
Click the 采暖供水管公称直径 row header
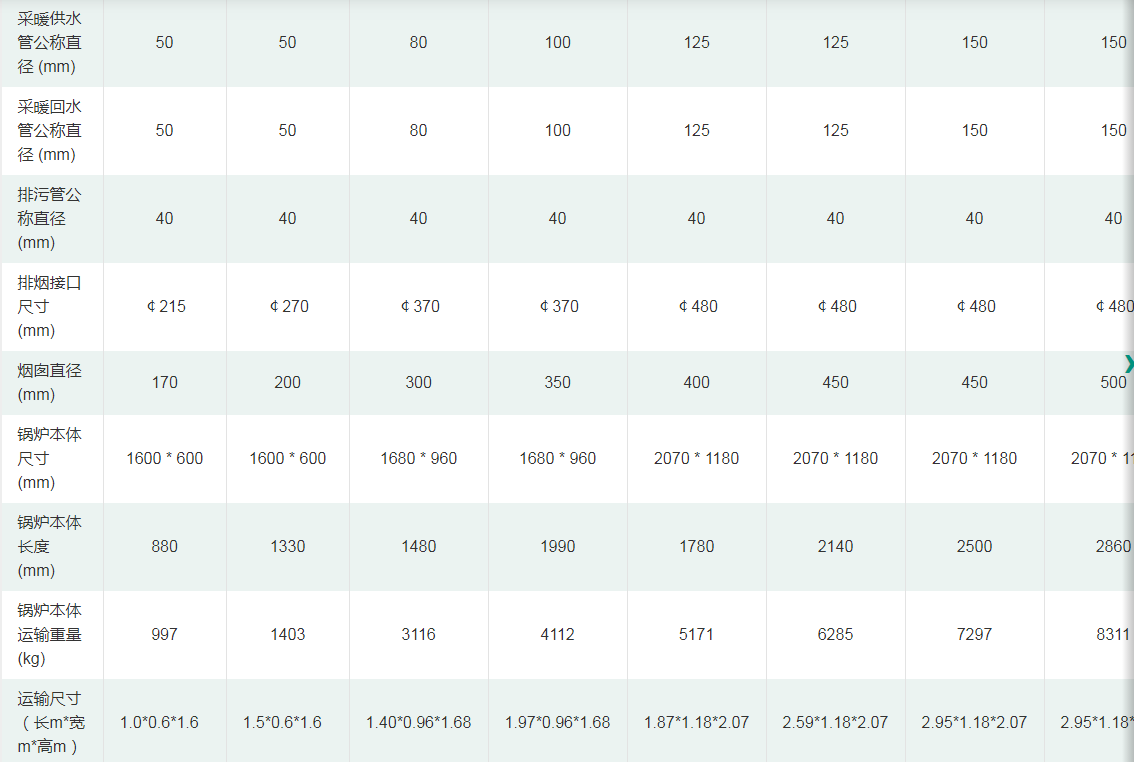50,43
